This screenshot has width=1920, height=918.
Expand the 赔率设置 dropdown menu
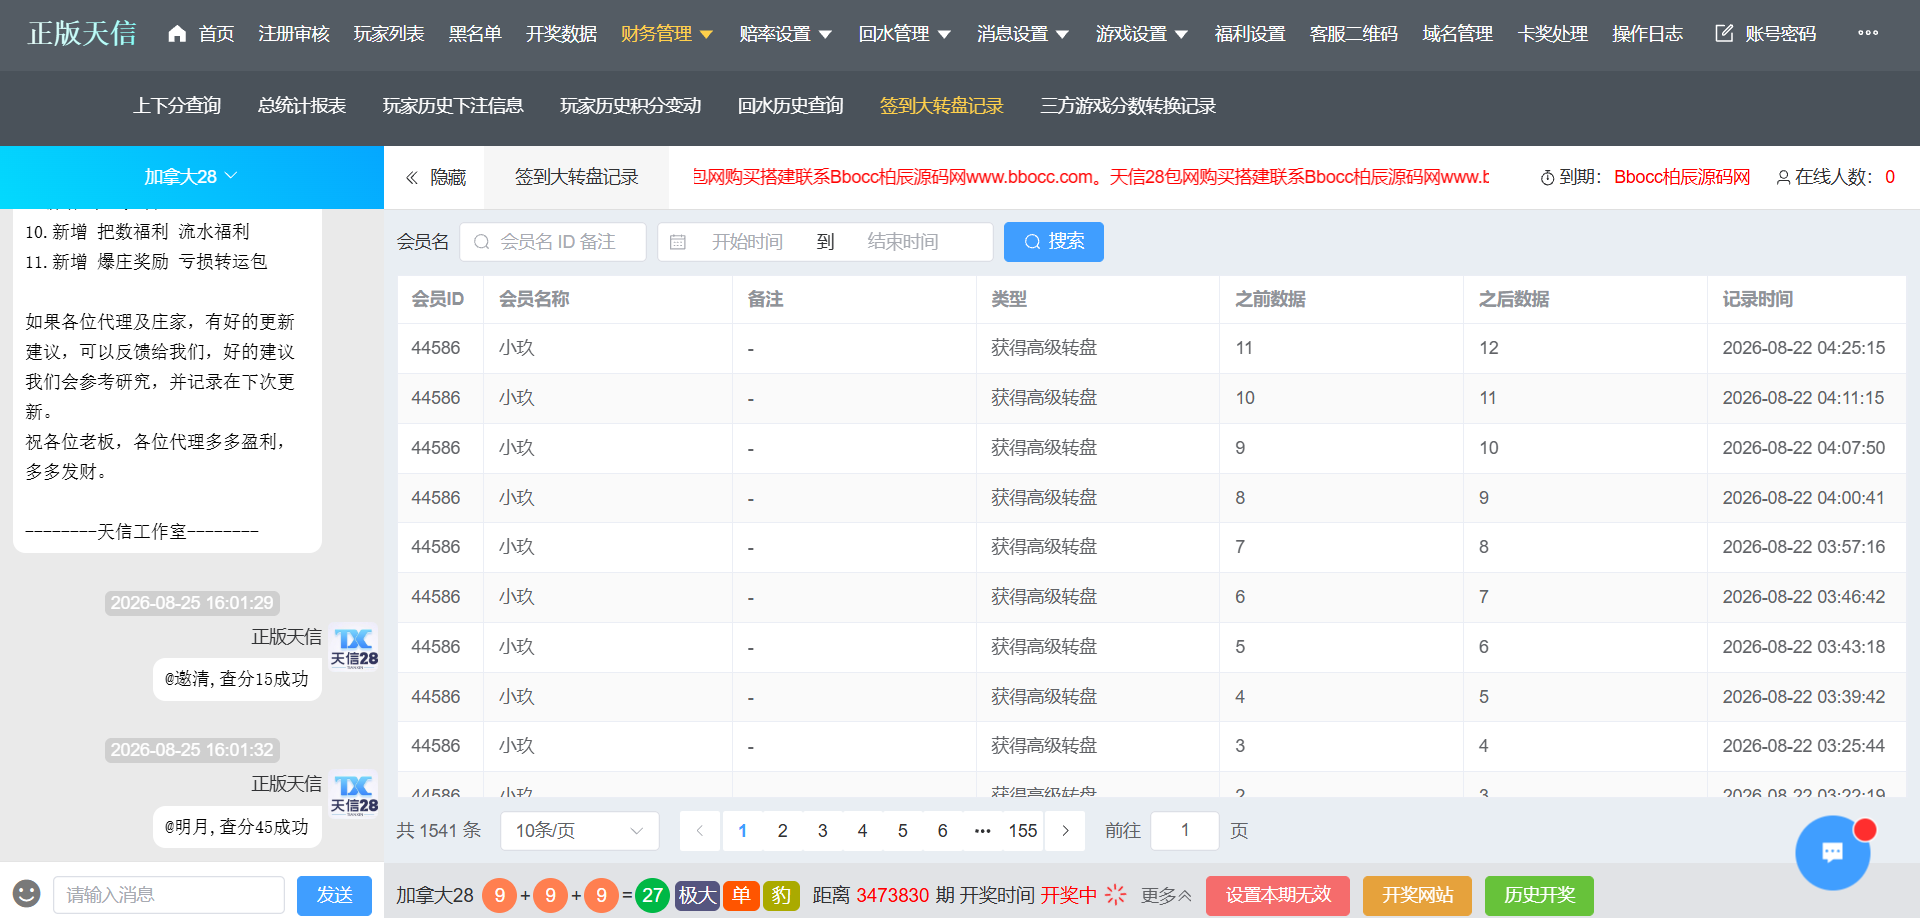(785, 34)
